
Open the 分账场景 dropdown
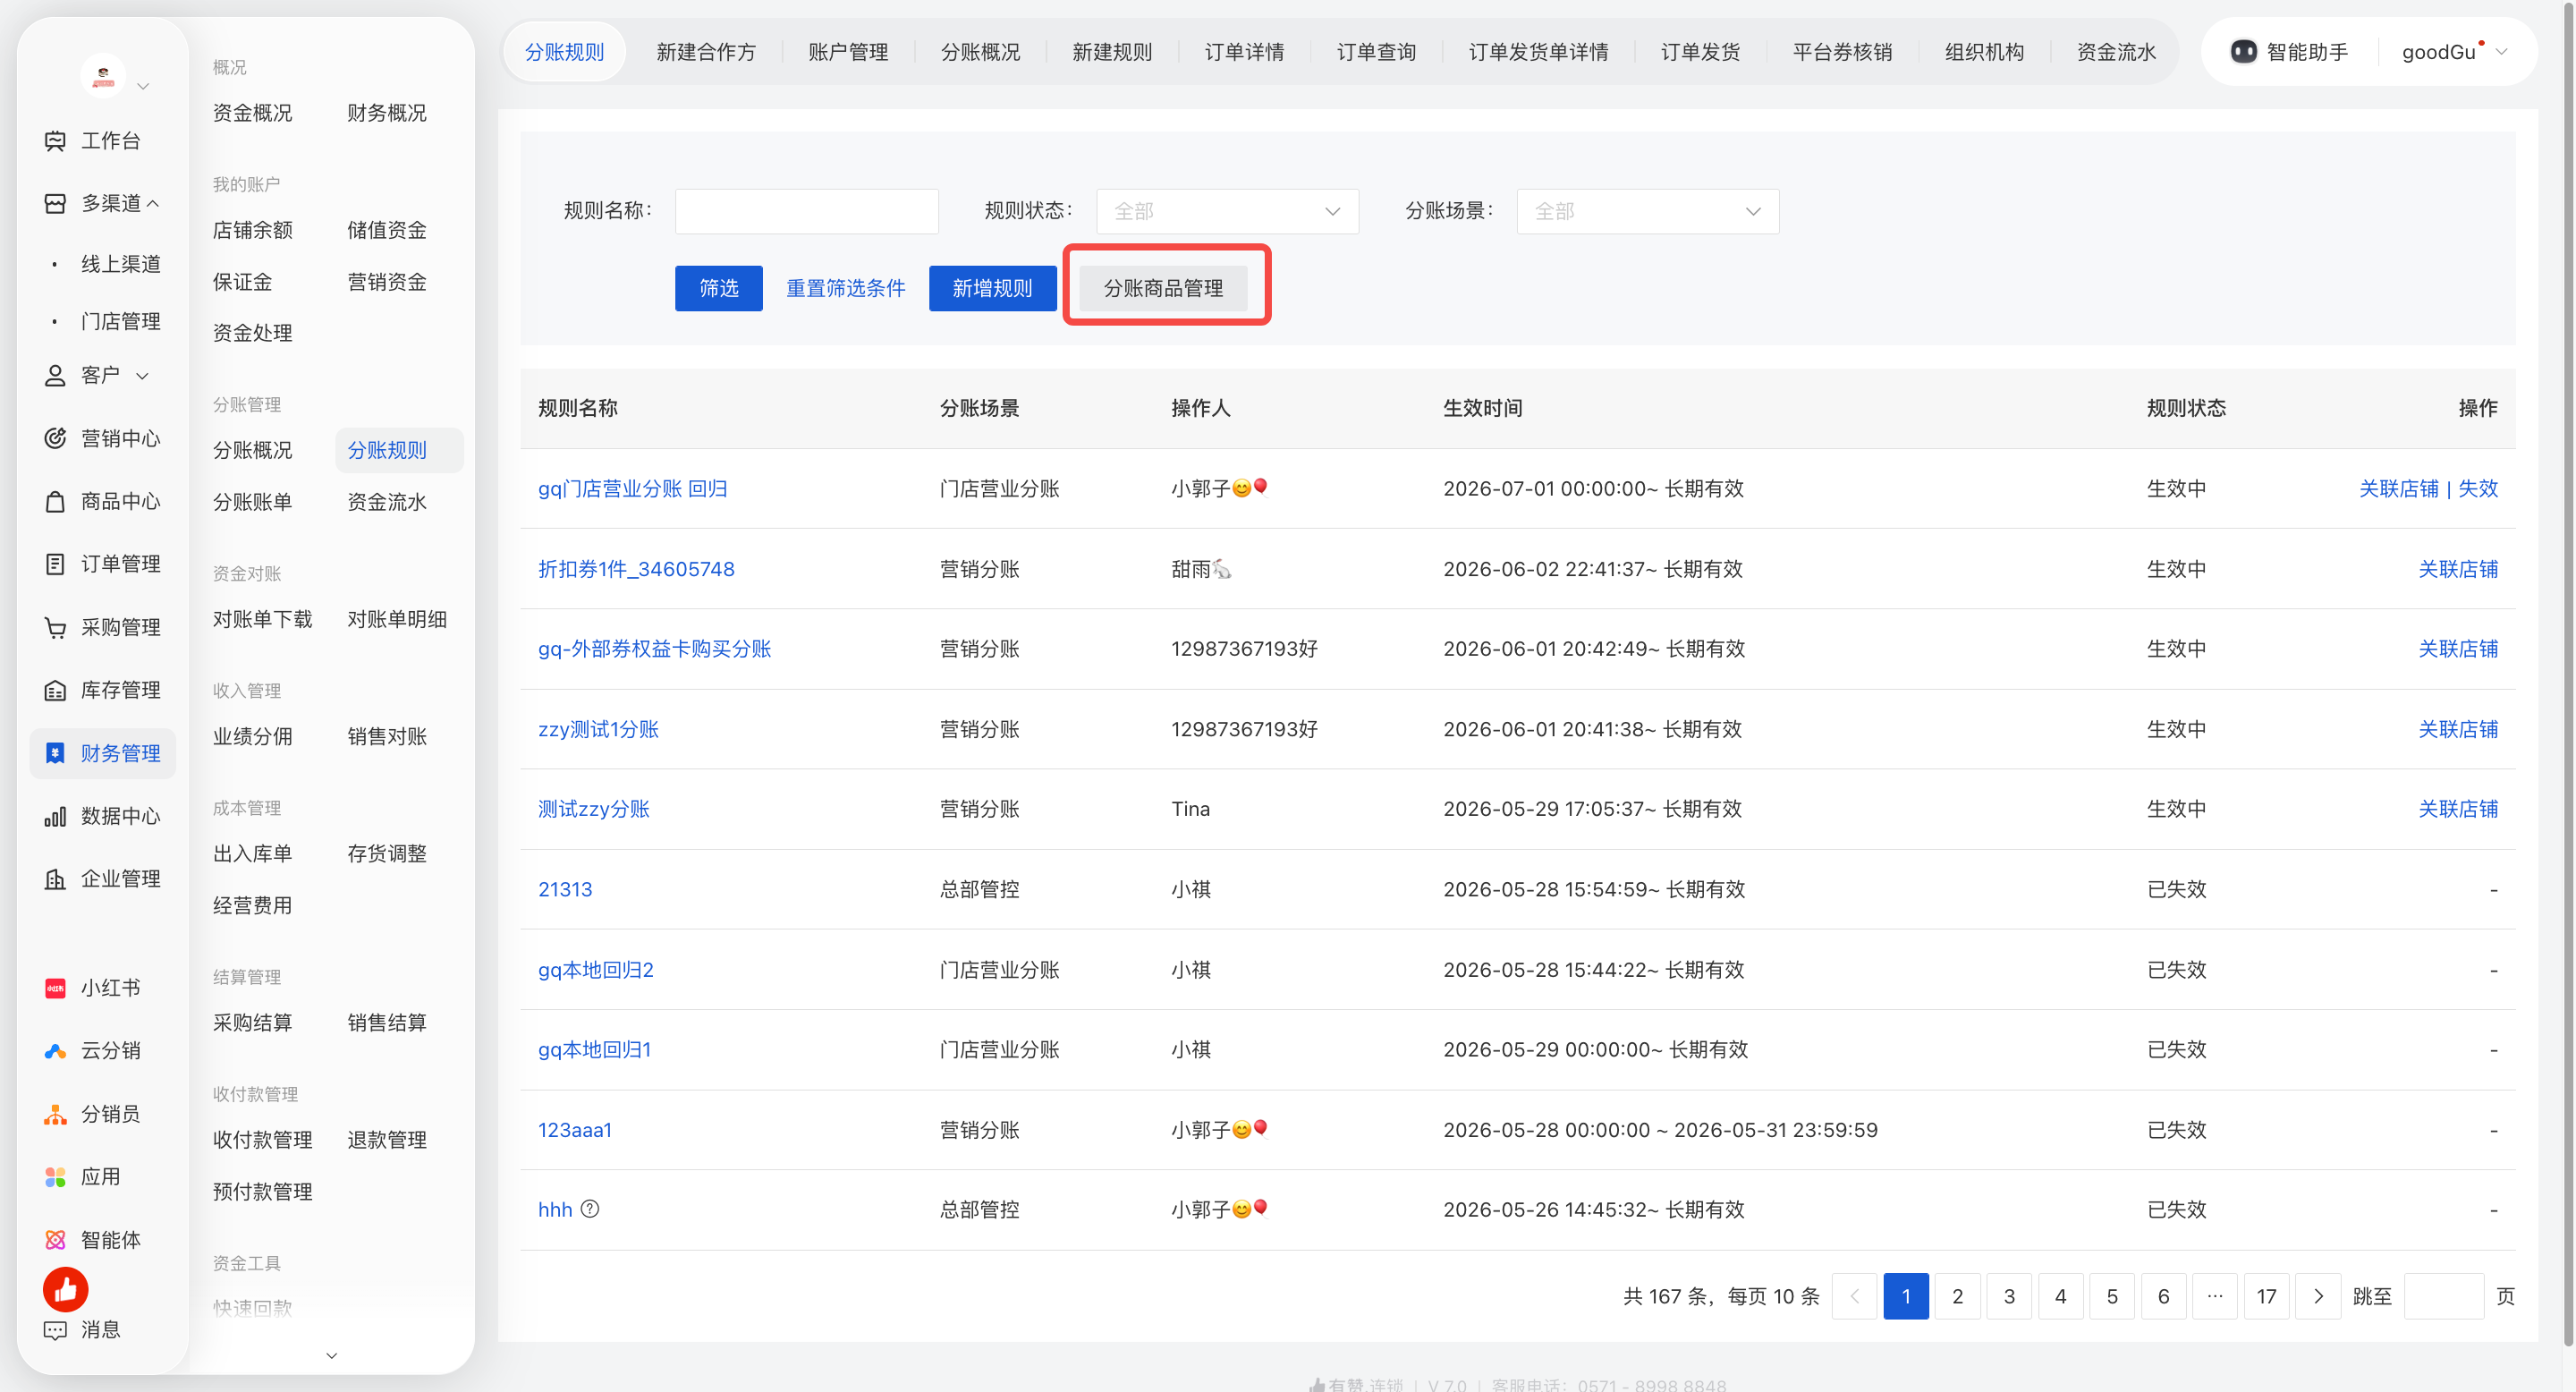(x=1647, y=211)
